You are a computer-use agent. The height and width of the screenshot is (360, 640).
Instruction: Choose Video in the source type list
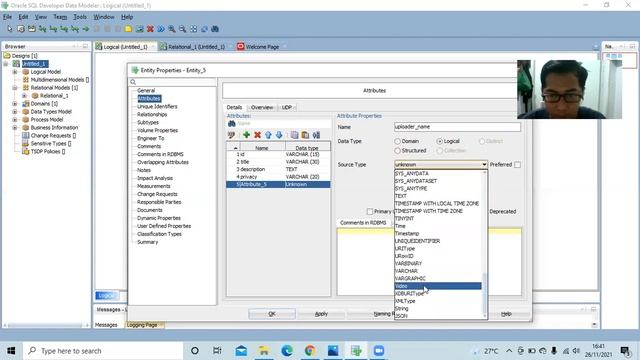(x=438, y=286)
